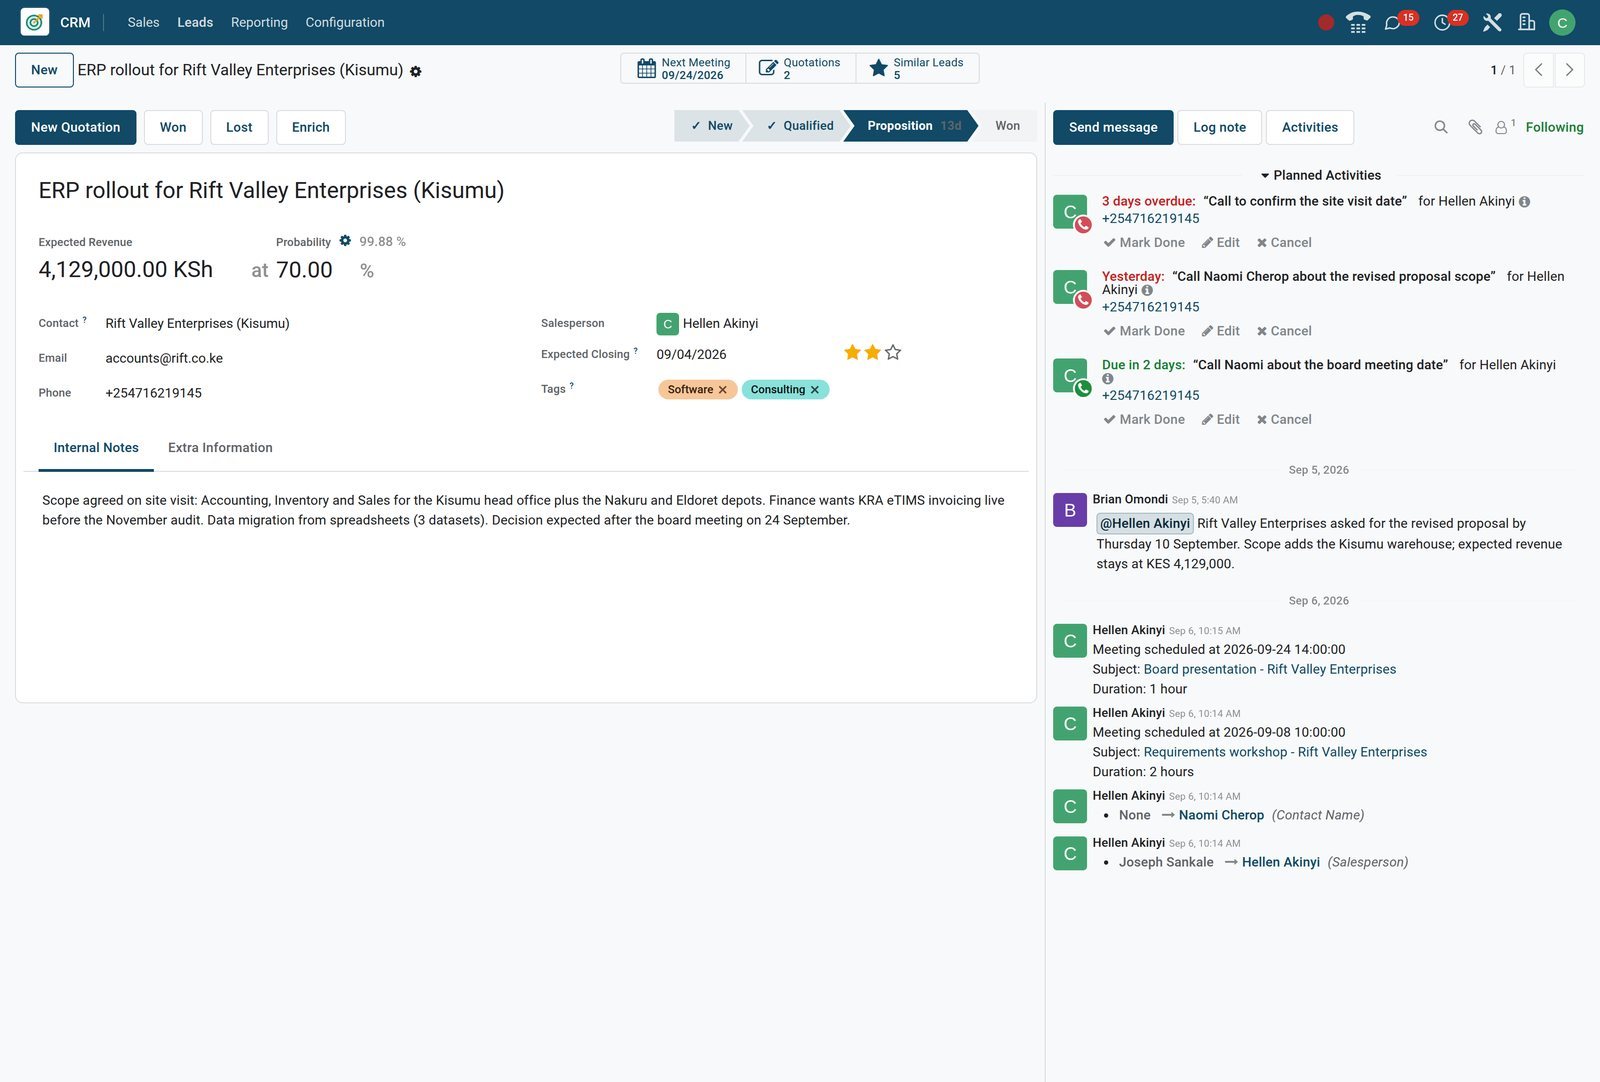1600x1082 pixels.
Task: Open the Leads menu
Action: click(195, 22)
